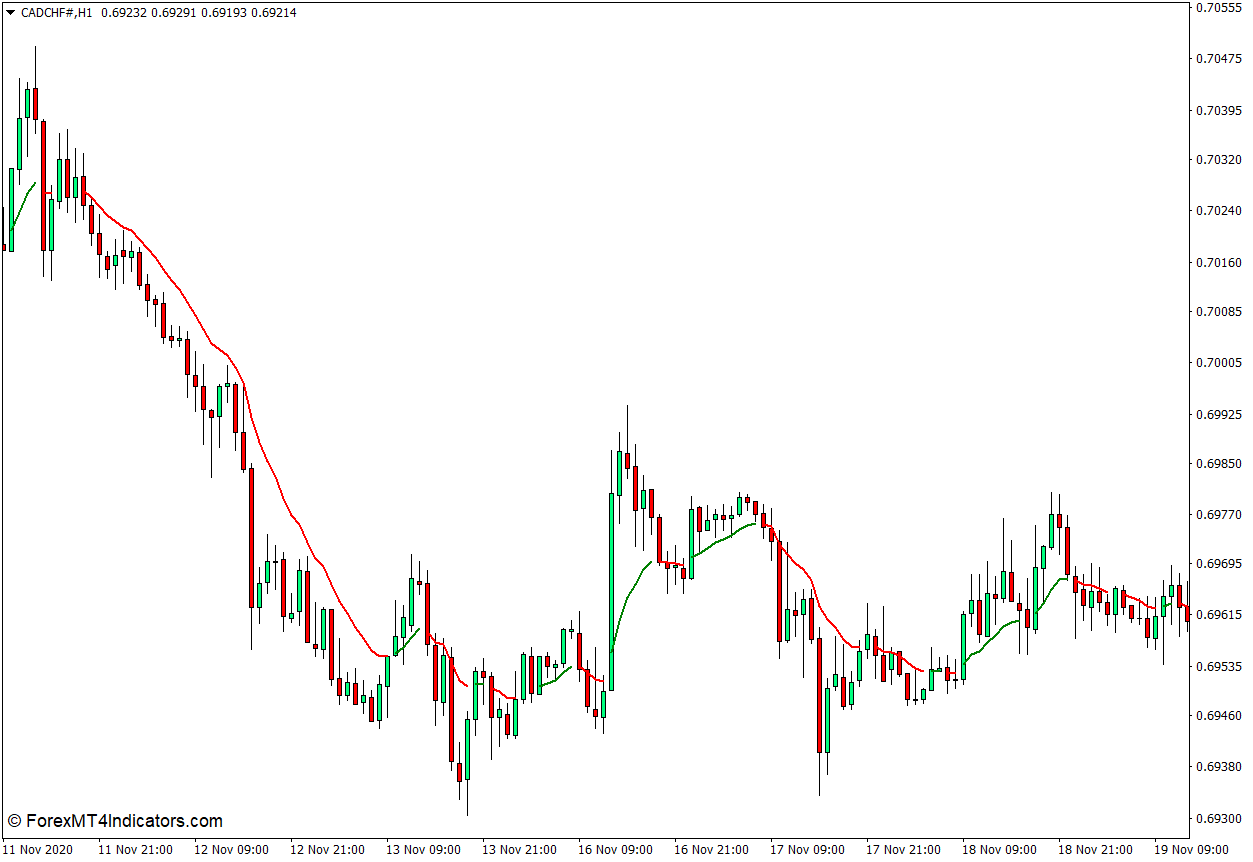Click the green indicator segment at chart start
The image size is (1253, 862).
(x=22, y=204)
